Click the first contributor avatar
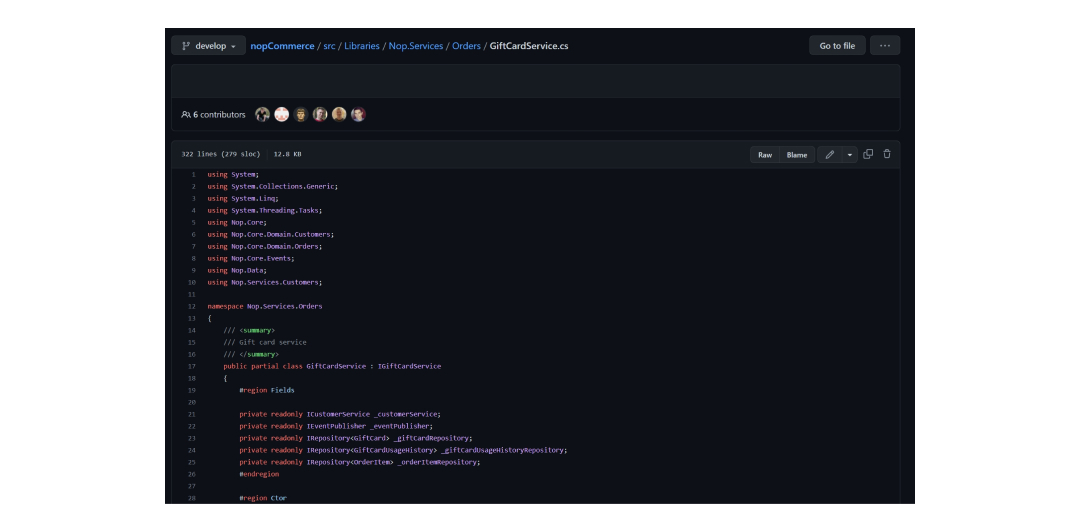1080x532 pixels. click(x=262, y=114)
